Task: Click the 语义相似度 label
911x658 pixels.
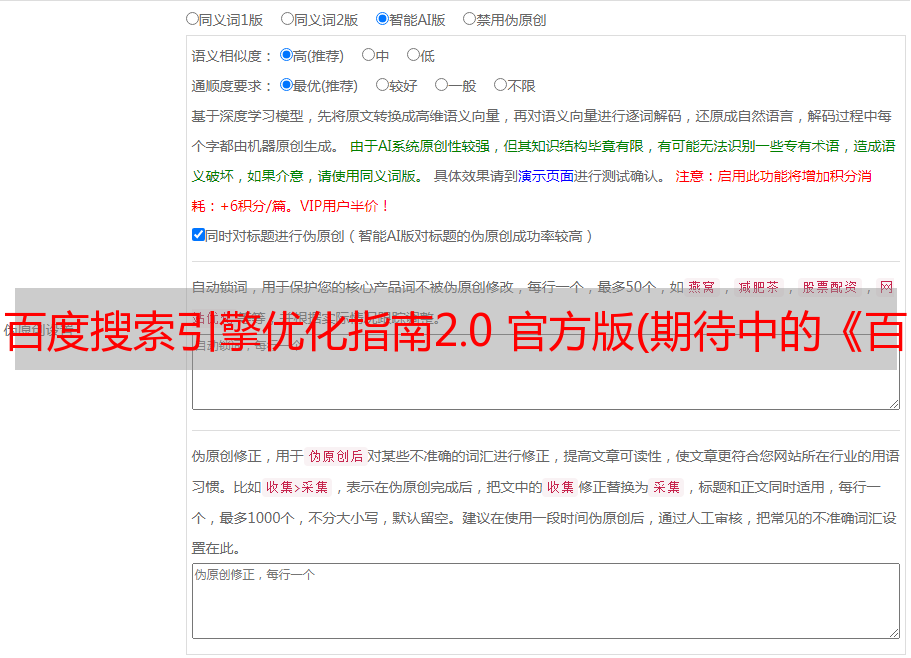Action: 232,56
